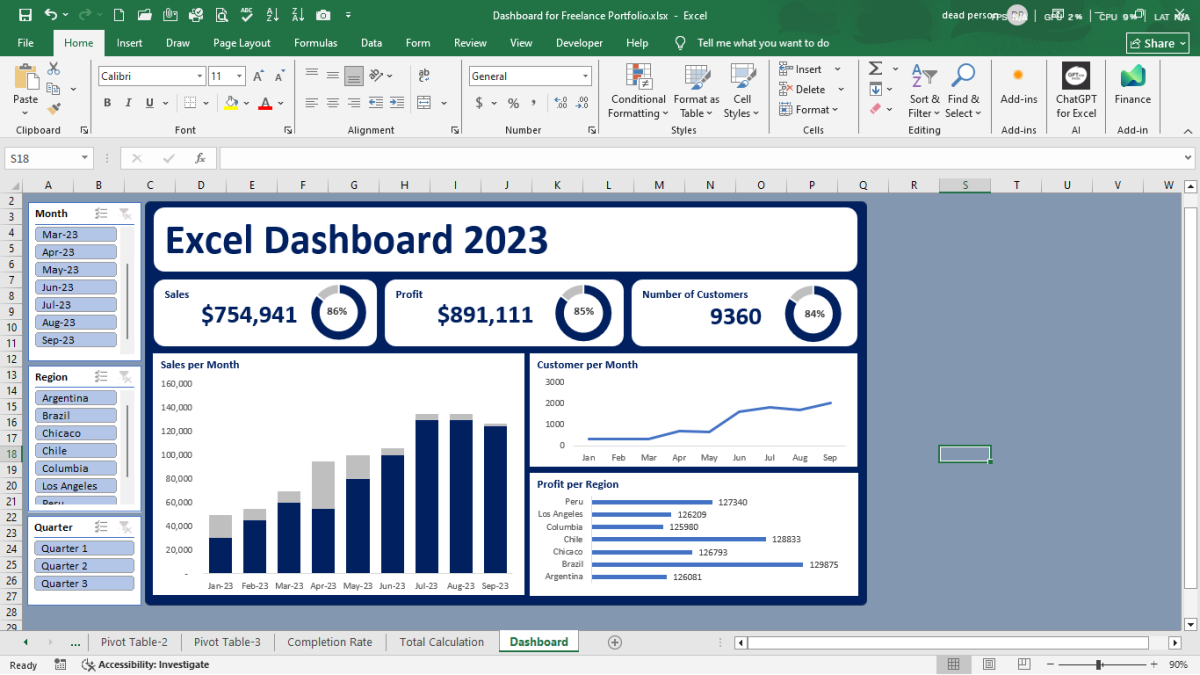Viewport: 1200px width, 675px height.
Task: Add a new sheet with plus icon
Action: [x=615, y=642]
